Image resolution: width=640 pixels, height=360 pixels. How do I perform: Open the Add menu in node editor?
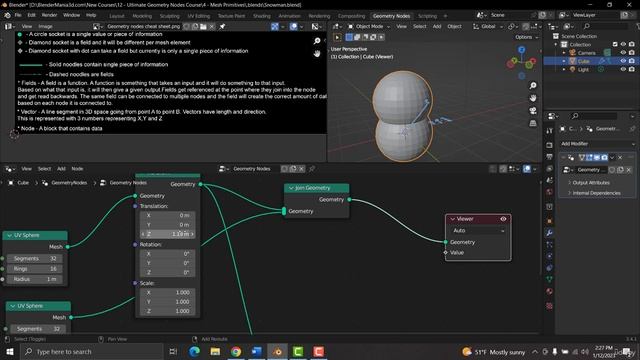61,169
